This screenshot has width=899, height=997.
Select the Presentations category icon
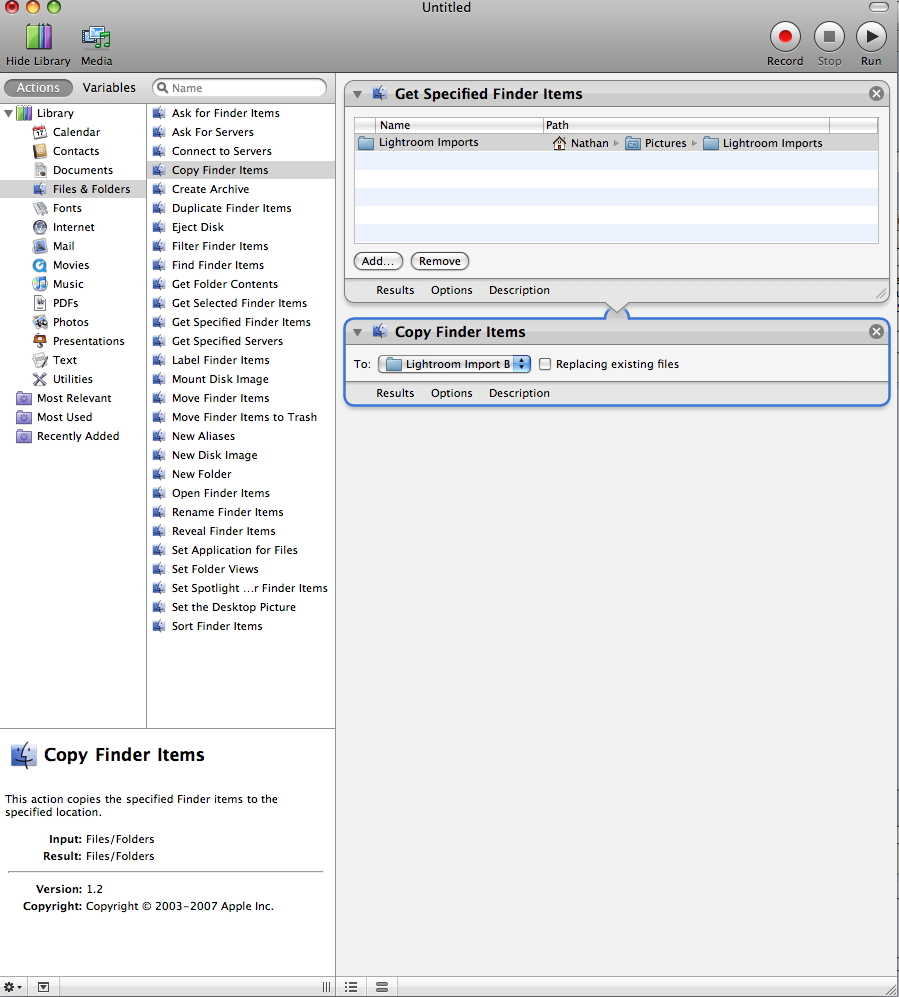click(40, 341)
